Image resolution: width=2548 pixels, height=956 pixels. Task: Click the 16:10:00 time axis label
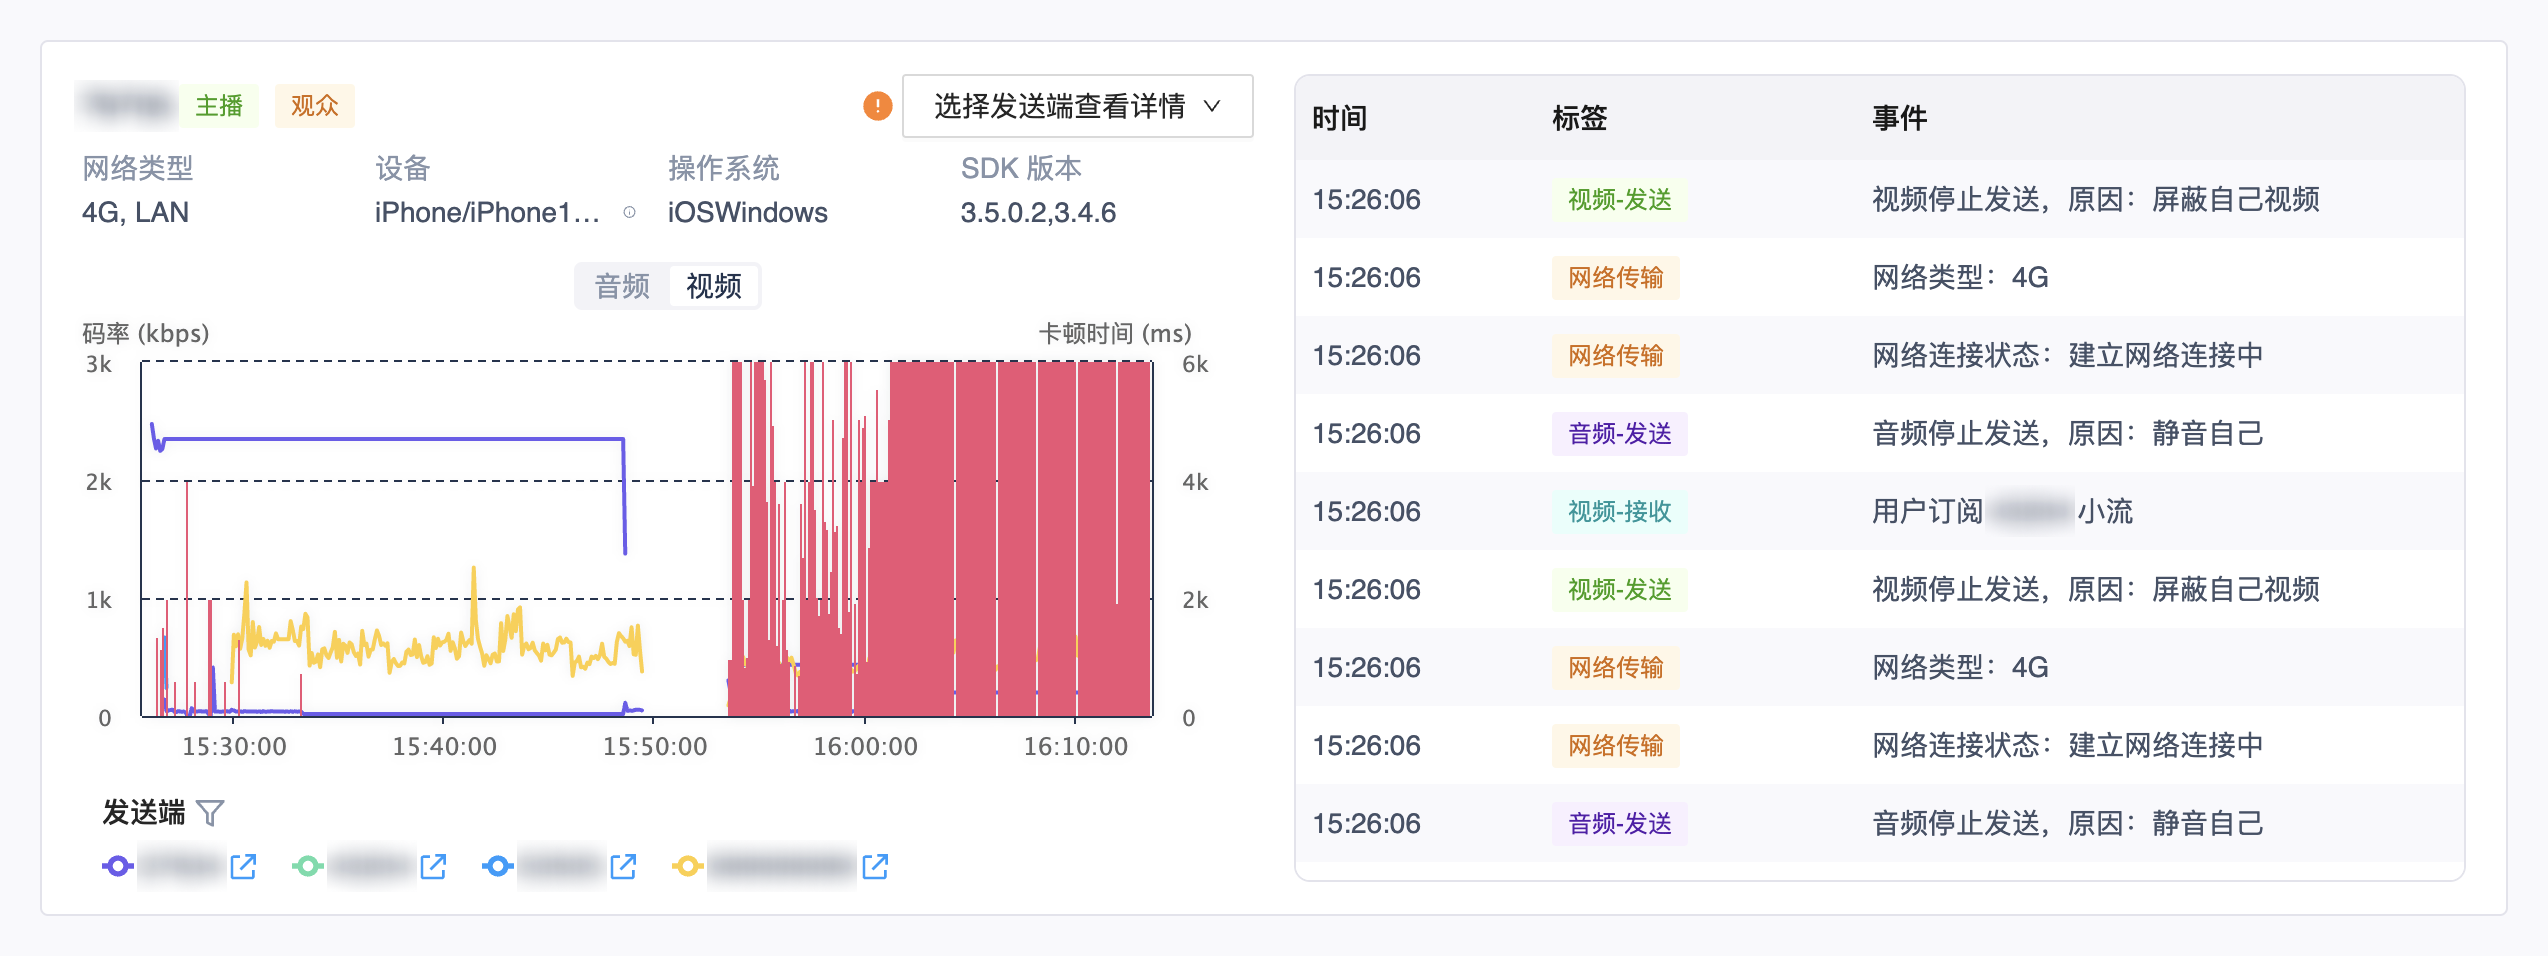coord(1075,746)
